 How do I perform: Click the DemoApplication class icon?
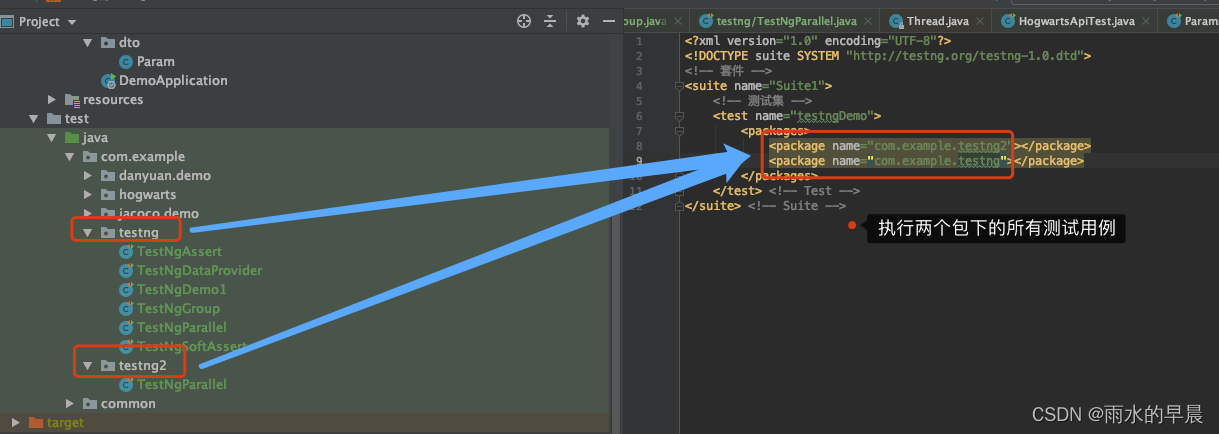point(108,81)
